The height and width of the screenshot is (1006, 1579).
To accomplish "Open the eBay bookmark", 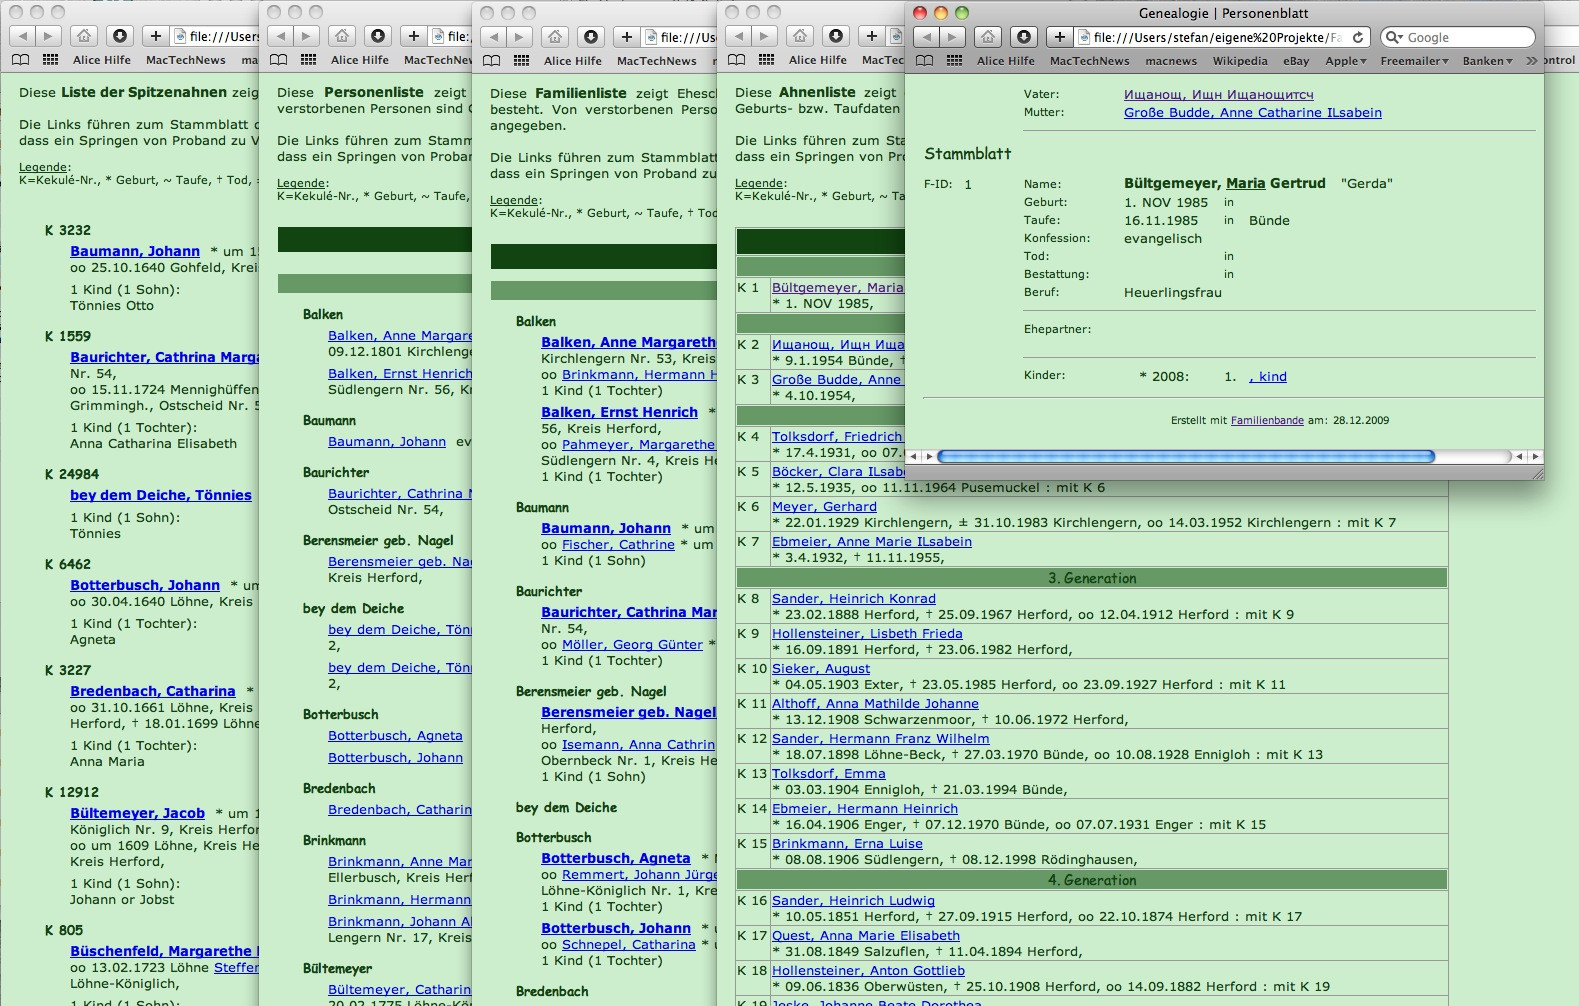I will [x=1296, y=61].
